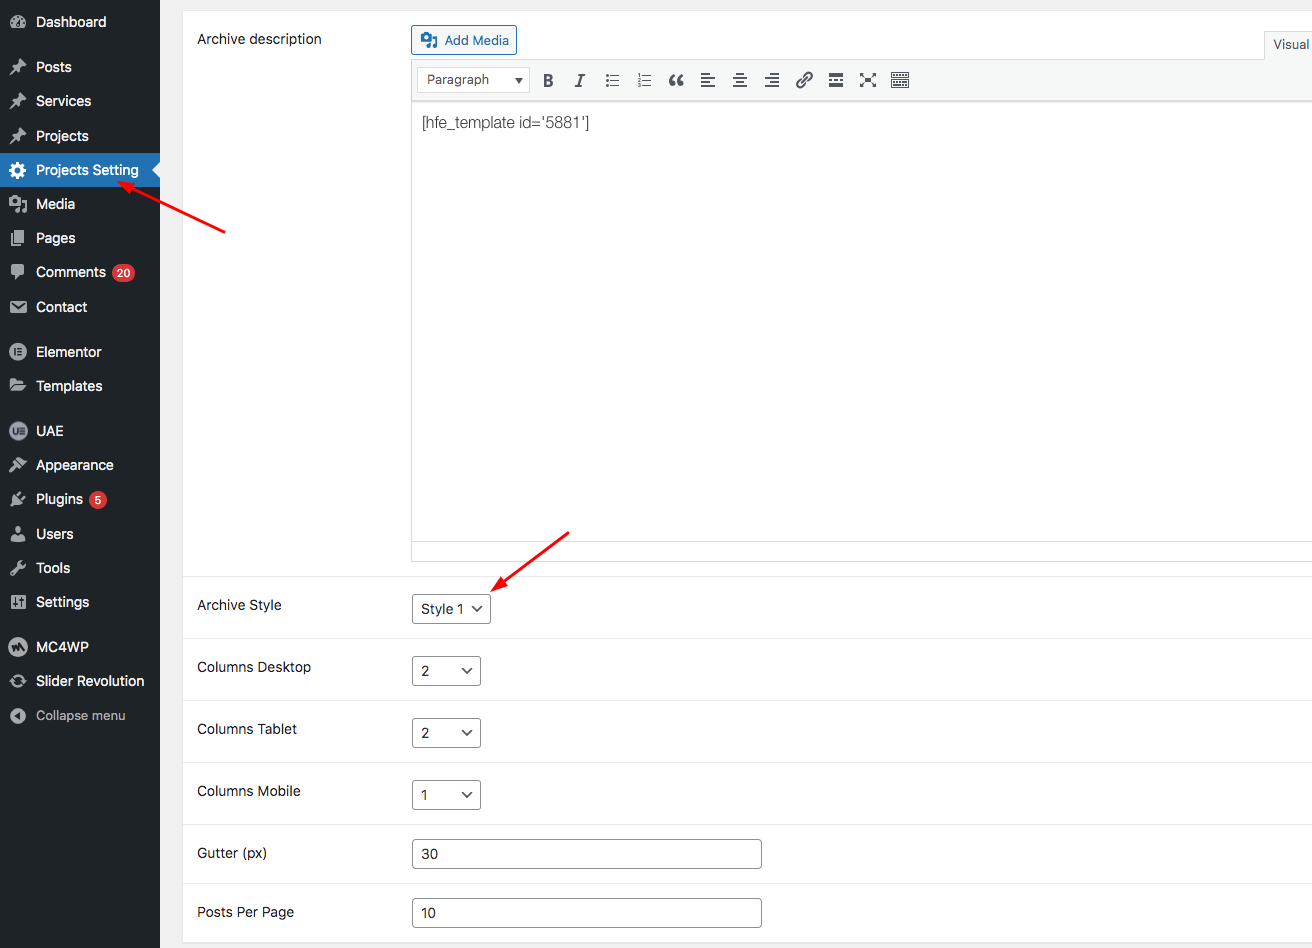Click the Add Media button
The height and width of the screenshot is (948, 1312).
coord(464,40)
